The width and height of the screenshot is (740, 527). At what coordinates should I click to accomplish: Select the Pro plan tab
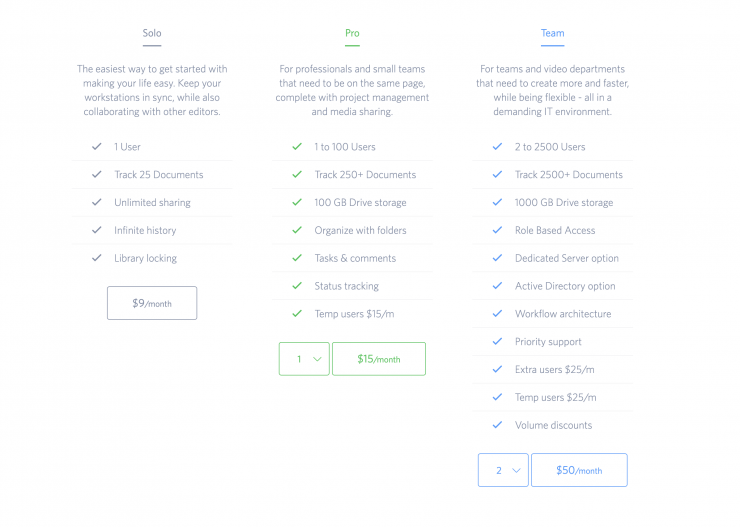click(352, 34)
